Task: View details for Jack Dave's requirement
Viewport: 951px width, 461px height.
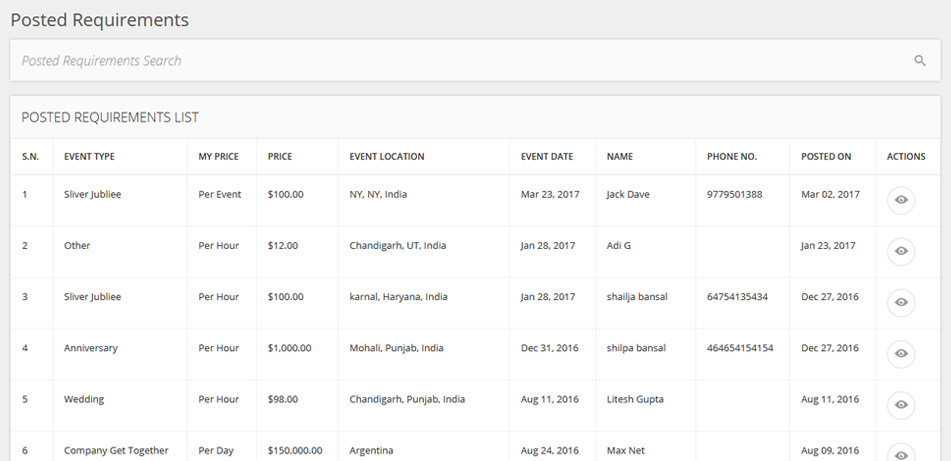Action: pos(901,200)
